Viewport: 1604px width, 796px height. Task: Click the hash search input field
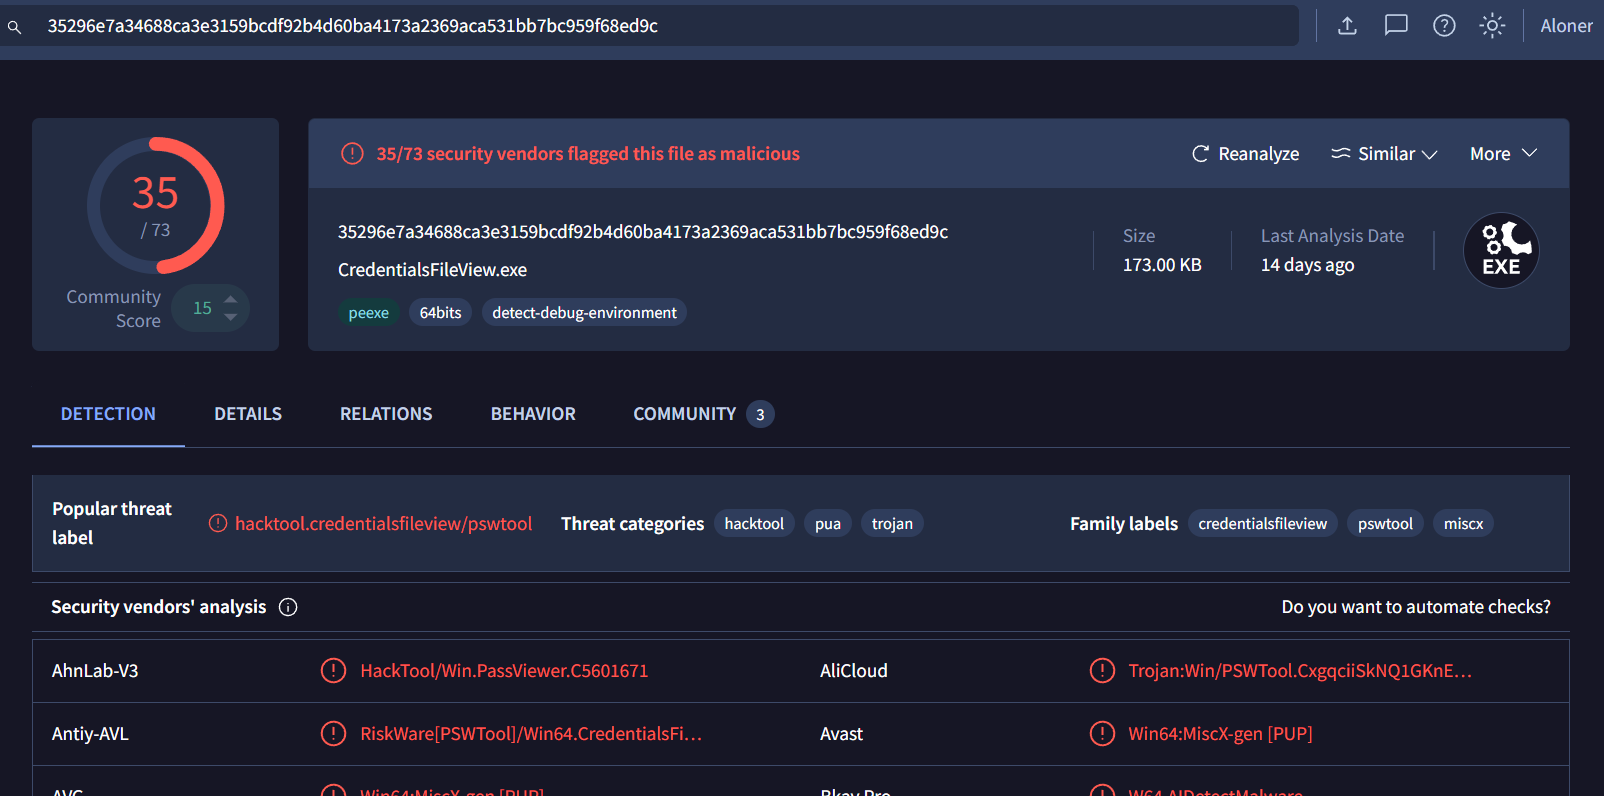660,26
